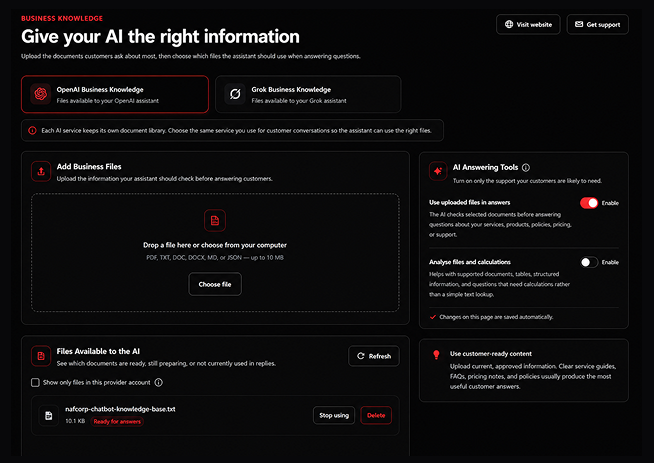
Task: Switch to the Grok Business Knowledge tab
Action: click(308, 94)
